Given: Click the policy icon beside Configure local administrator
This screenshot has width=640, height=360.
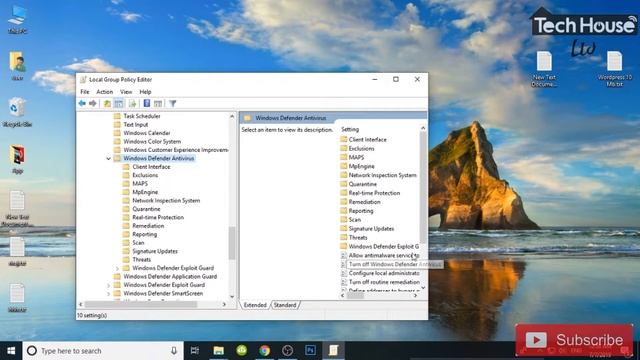Looking at the screenshot, I should pyautogui.click(x=344, y=273).
